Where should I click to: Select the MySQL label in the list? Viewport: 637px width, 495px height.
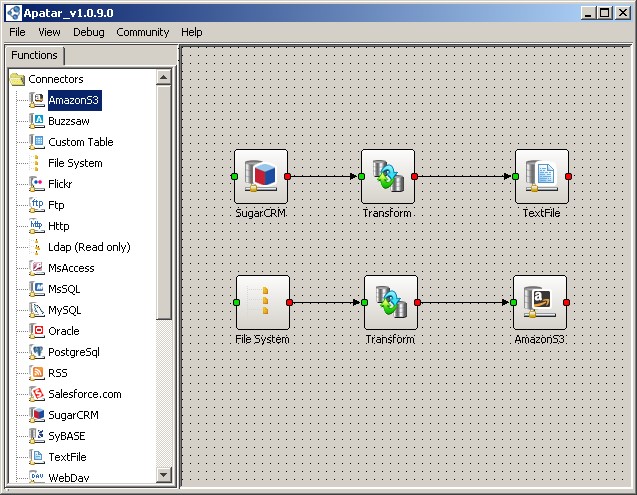pyautogui.click(x=65, y=310)
